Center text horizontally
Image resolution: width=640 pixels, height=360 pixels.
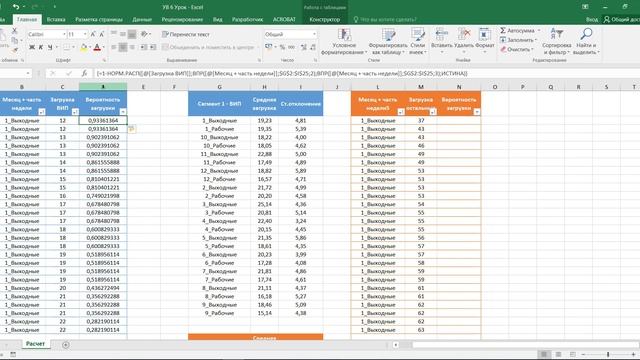point(122,47)
